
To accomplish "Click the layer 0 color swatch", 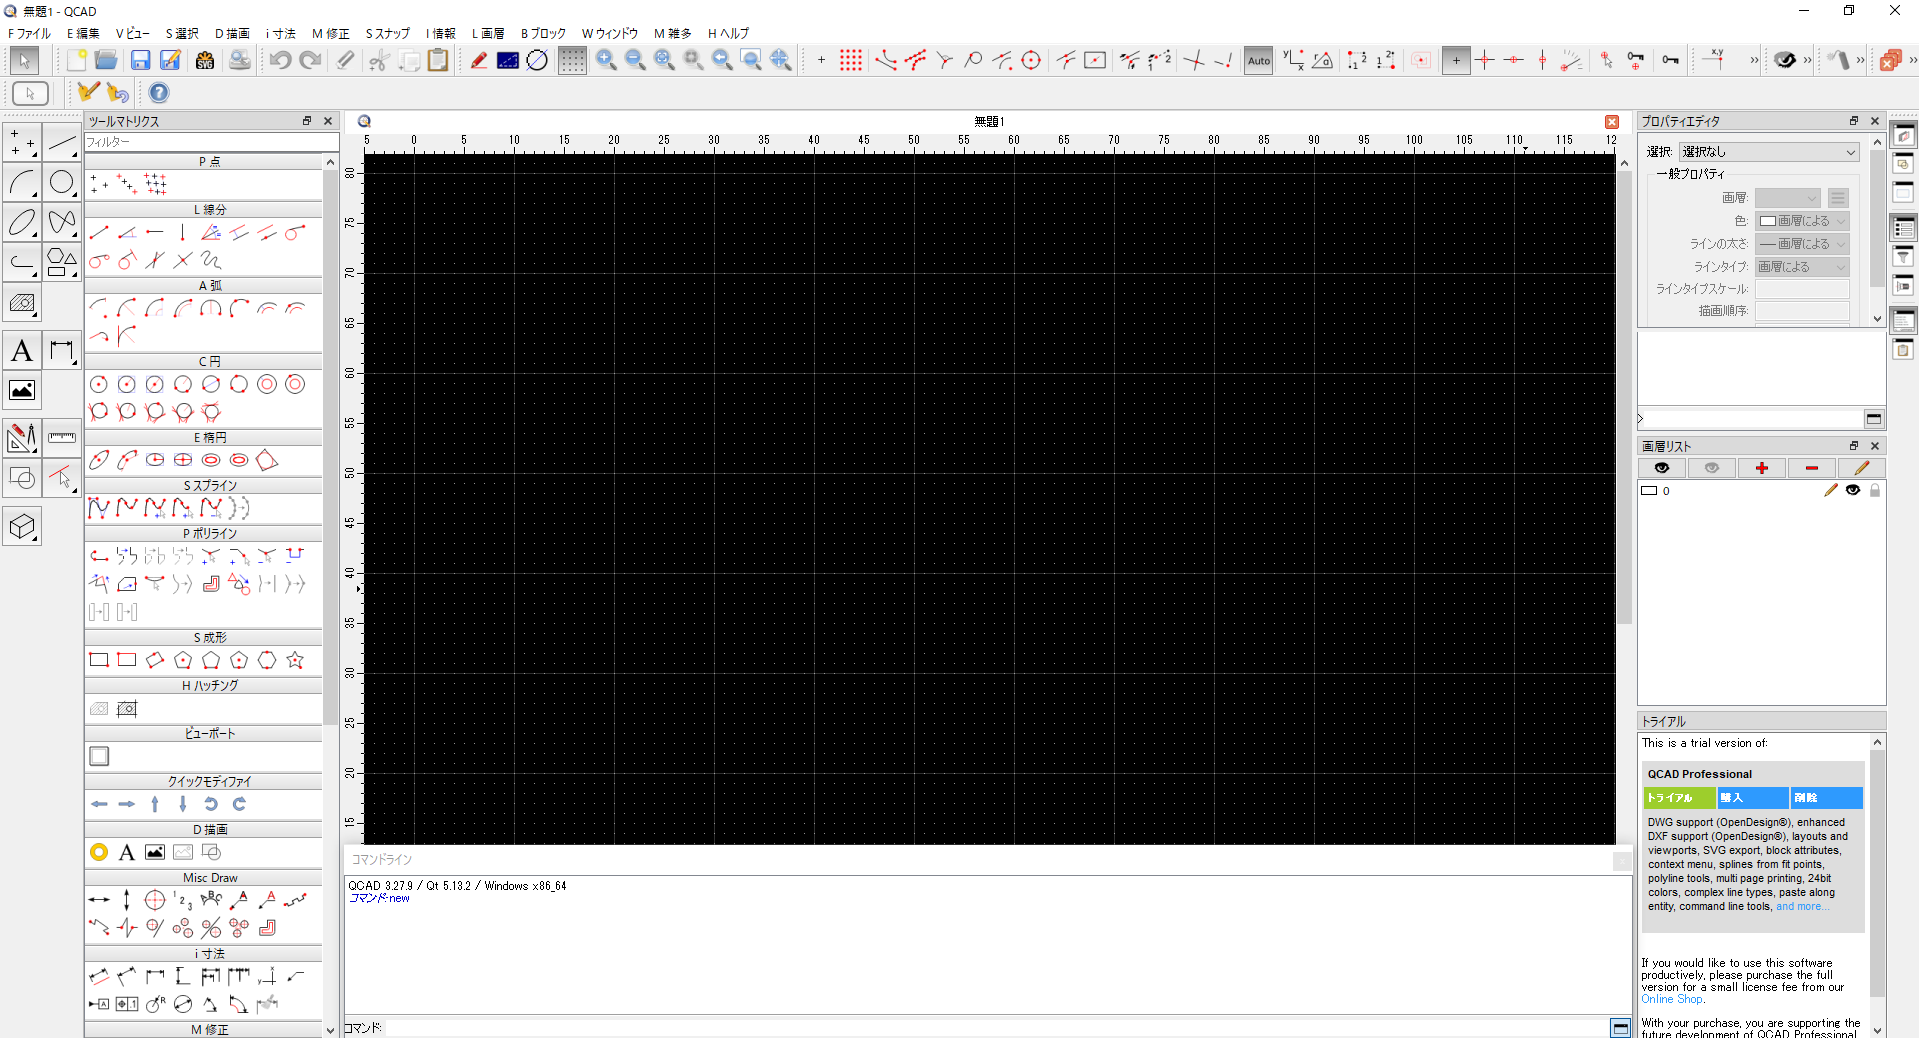I will [1649, 491].
